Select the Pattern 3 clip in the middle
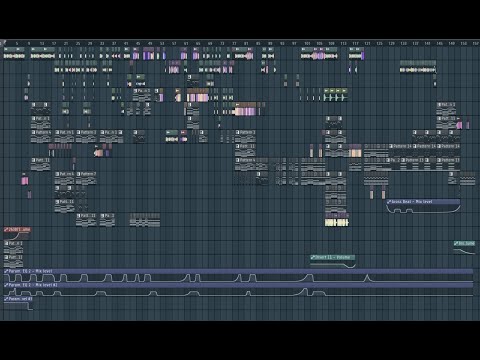 tap(246, 137)
